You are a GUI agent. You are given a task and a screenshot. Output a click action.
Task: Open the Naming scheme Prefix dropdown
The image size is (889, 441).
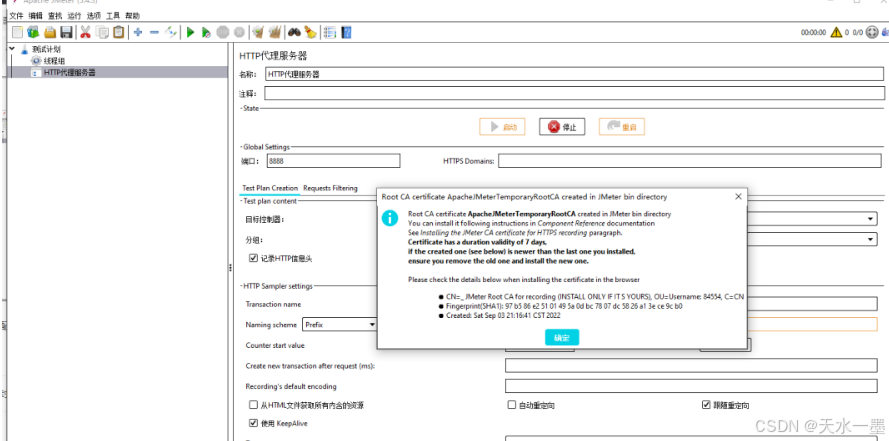pyautogui.click(x=340, y=325)
